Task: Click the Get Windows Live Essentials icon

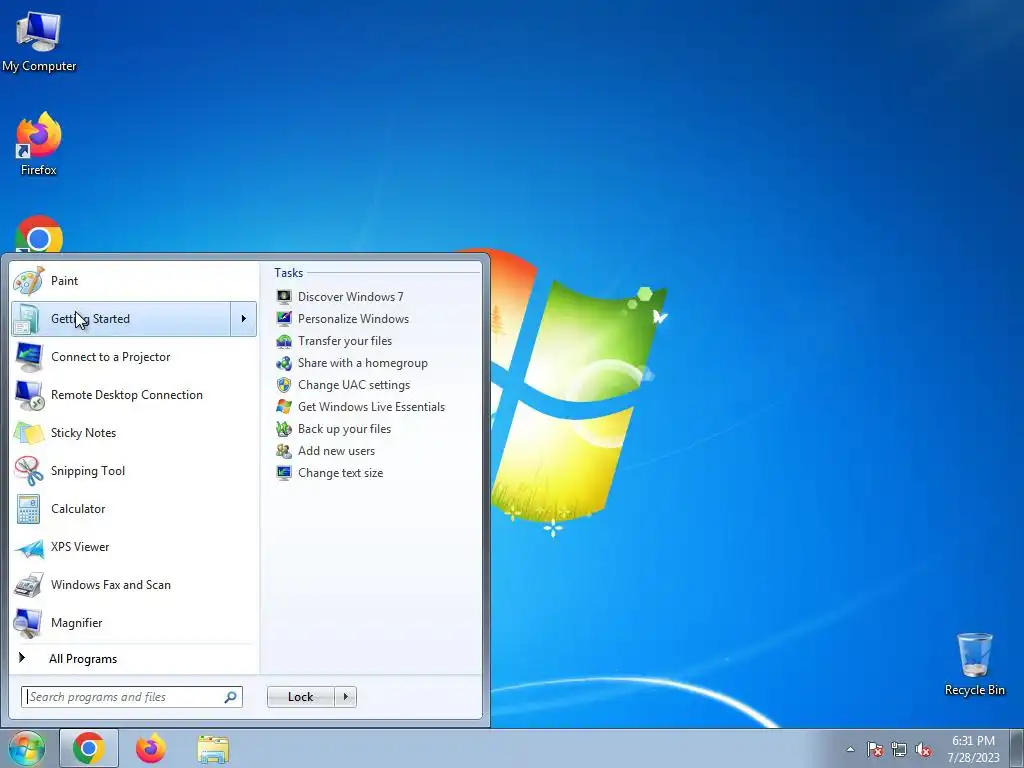Action: click(284, 407)
